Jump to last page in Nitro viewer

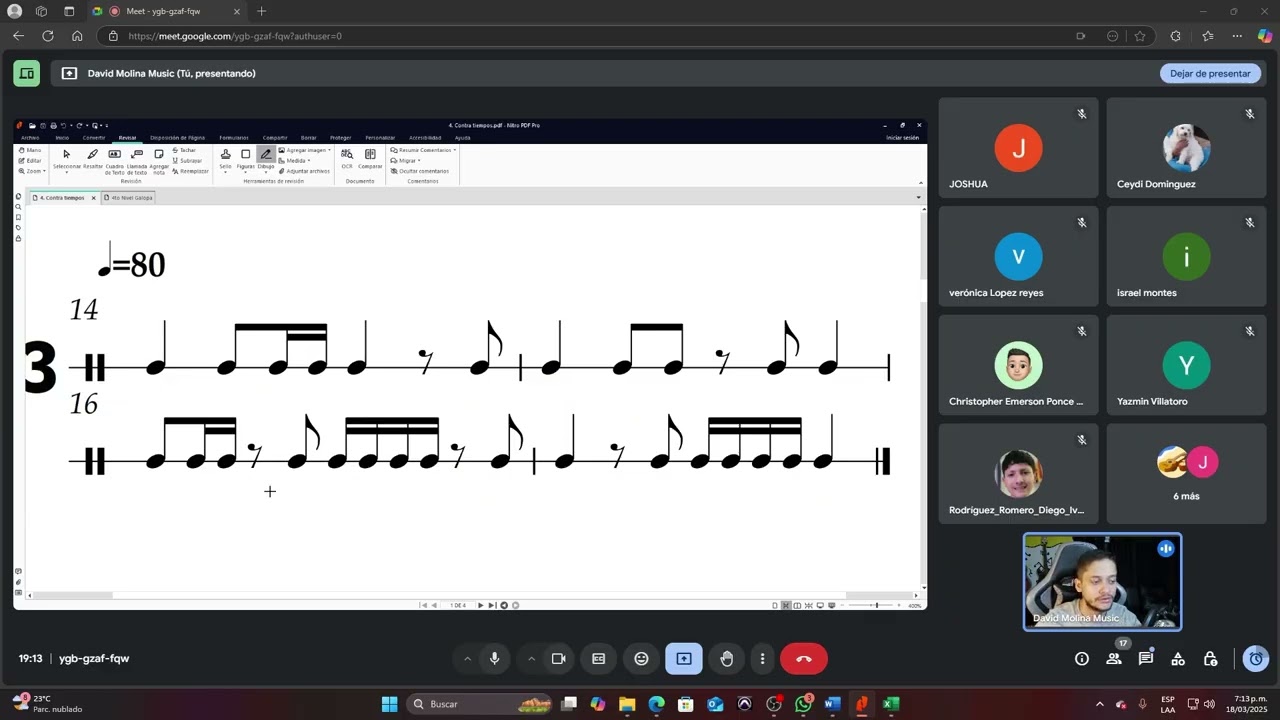tap(491, 605)
